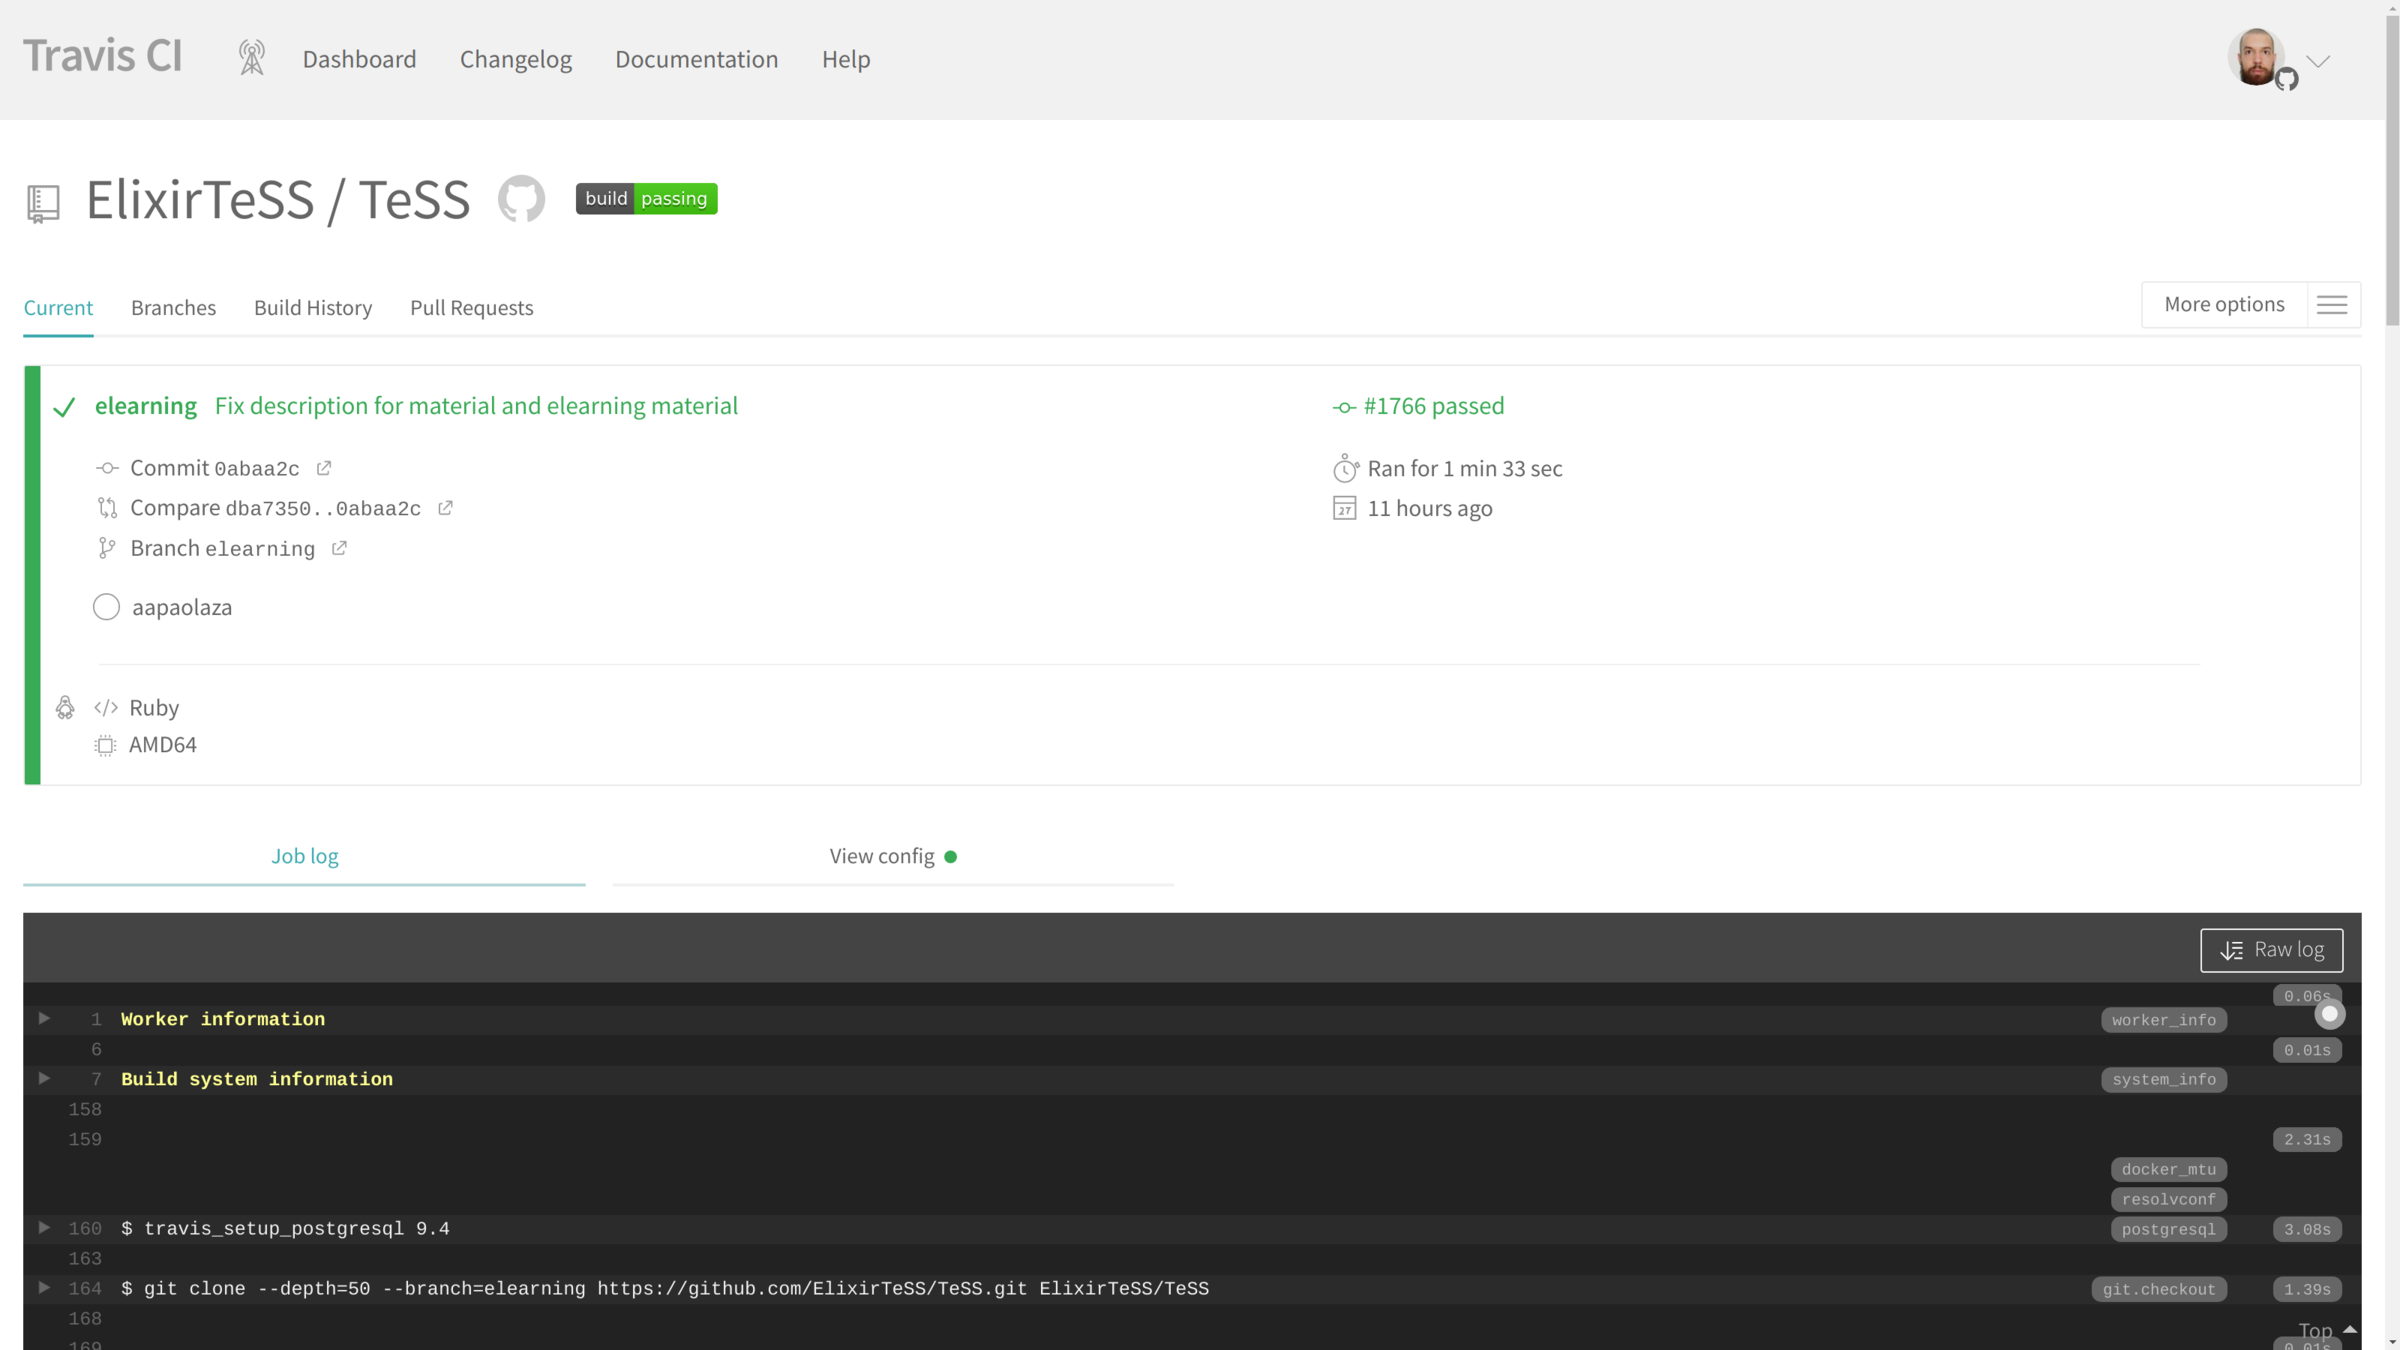
Task: Open the account dropdown chevron
Action: point(2318,62)
